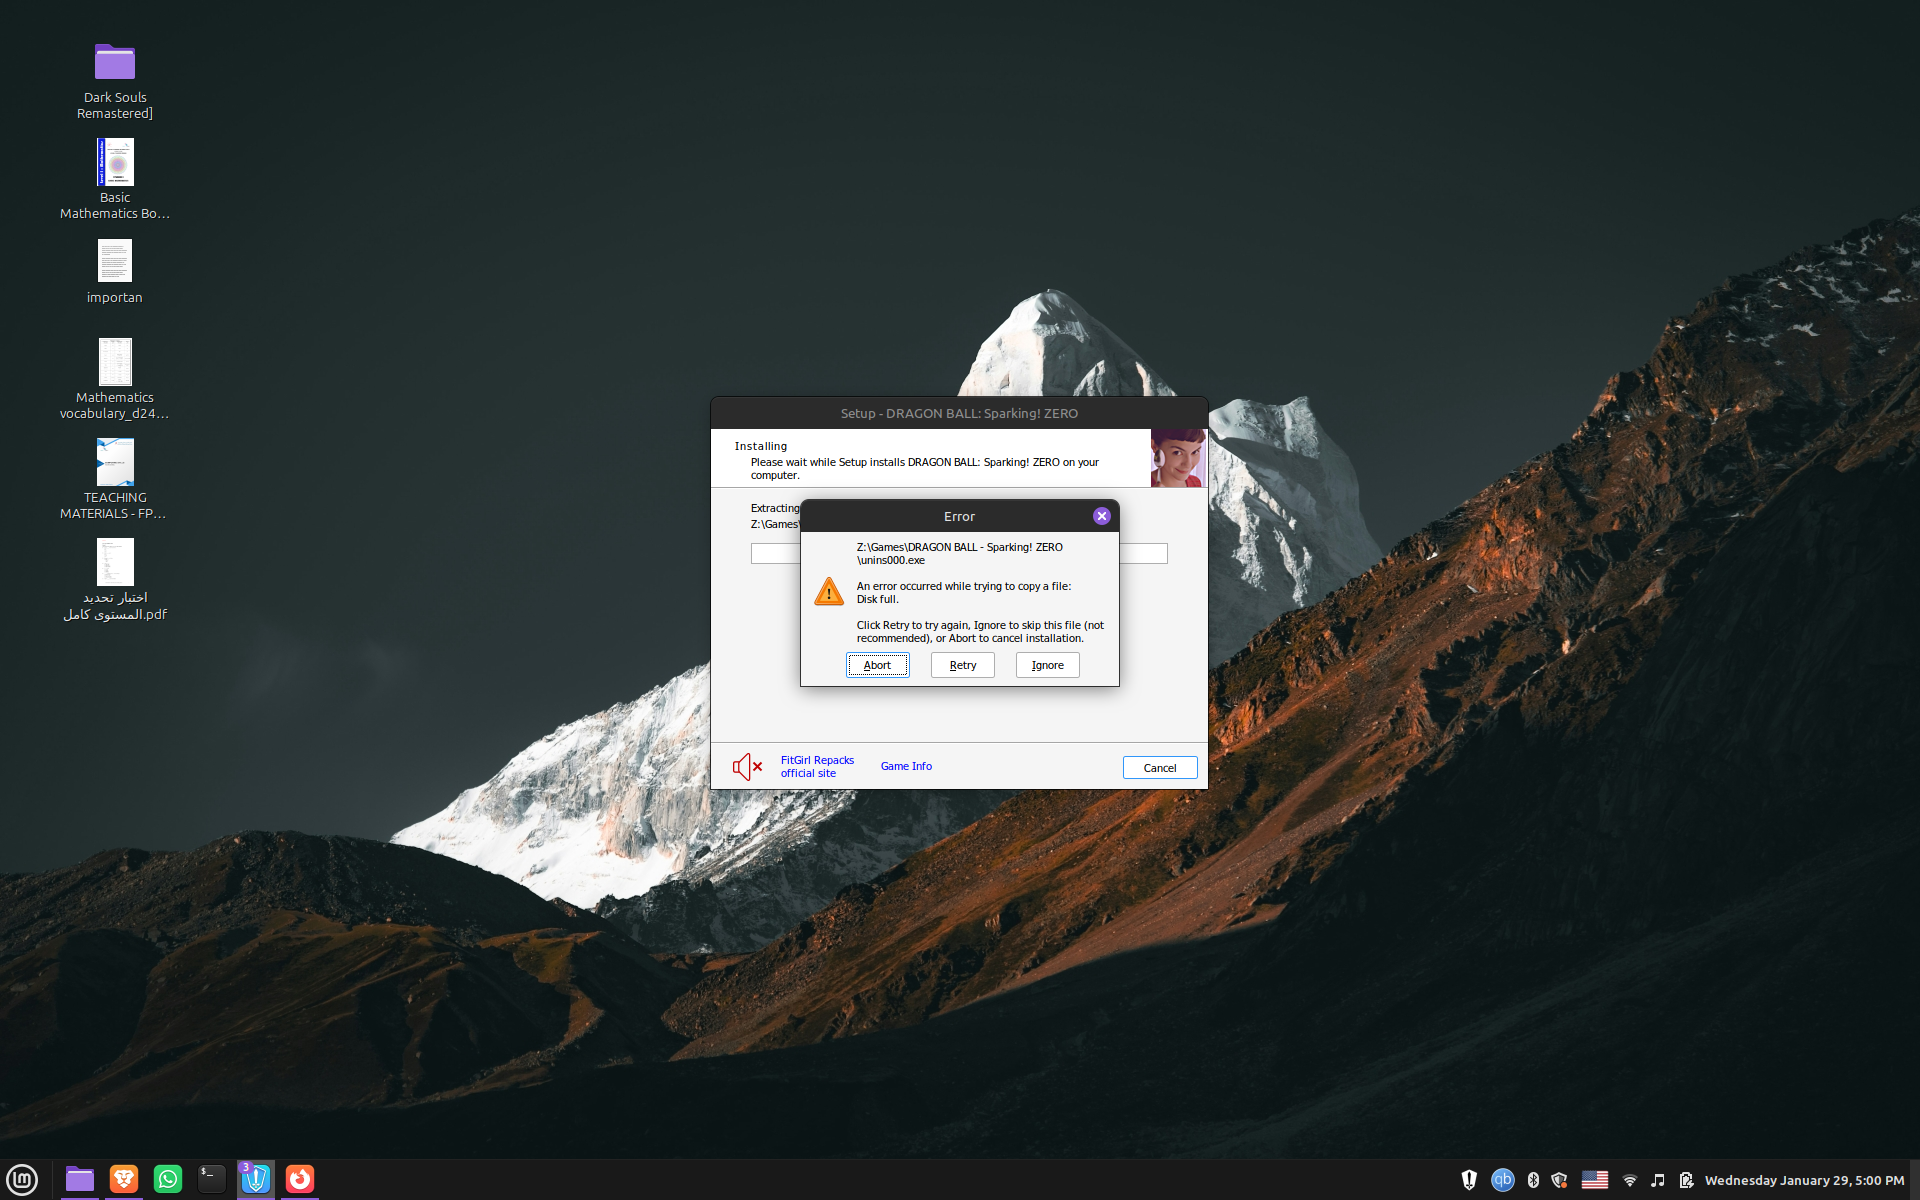Open the Dark Souls Remastered folder on the desktop

[115, 63]
